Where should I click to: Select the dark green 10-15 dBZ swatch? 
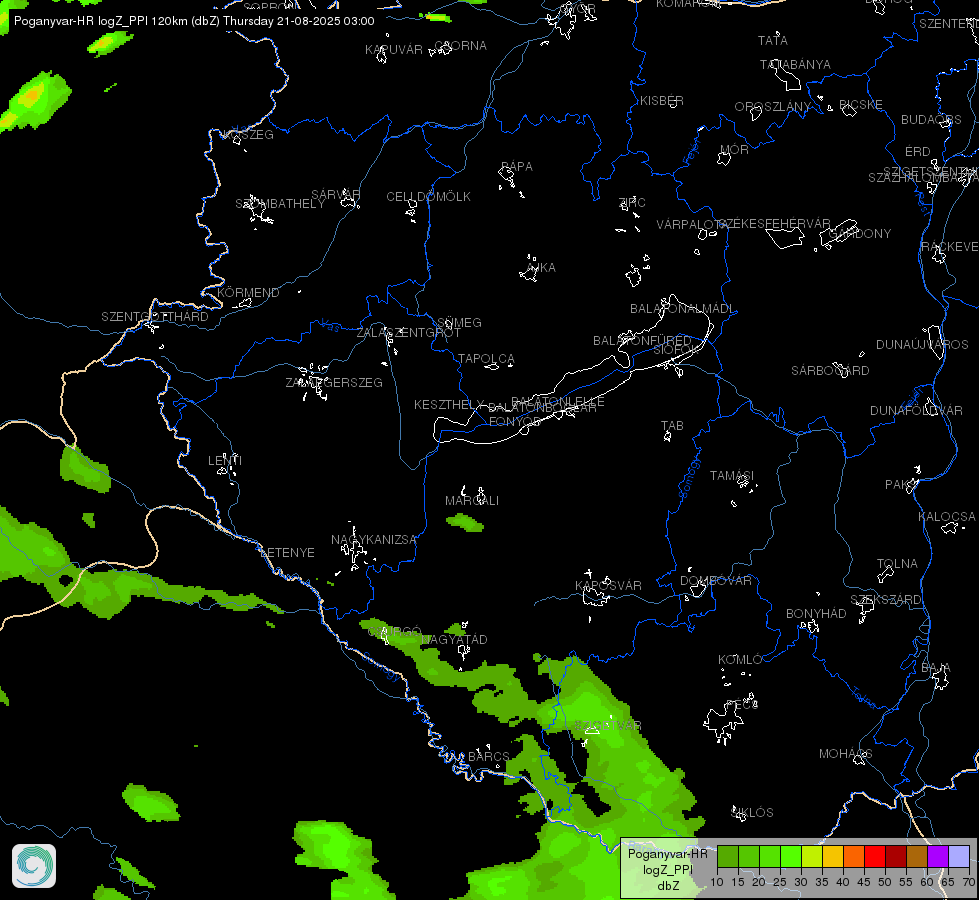coord(727,857)
